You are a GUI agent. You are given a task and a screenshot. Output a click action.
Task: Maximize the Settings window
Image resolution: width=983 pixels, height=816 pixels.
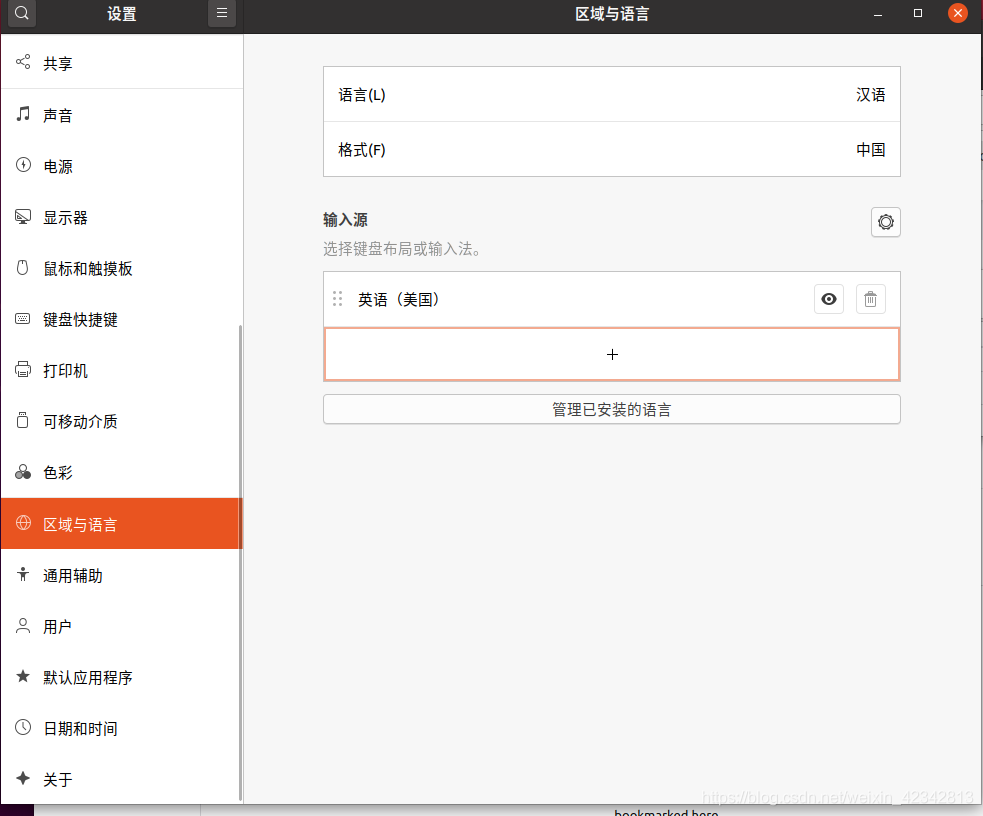918,13
